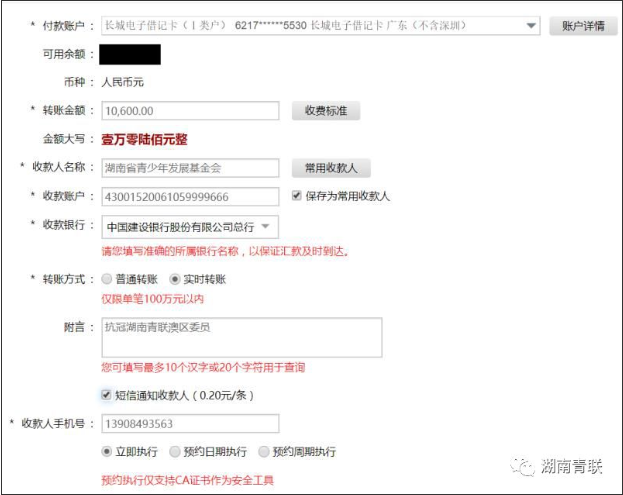Viewport: 623px width, 495px height.
Task: Select the 实时转账 radio option
Action: click(x=175, y=280)
